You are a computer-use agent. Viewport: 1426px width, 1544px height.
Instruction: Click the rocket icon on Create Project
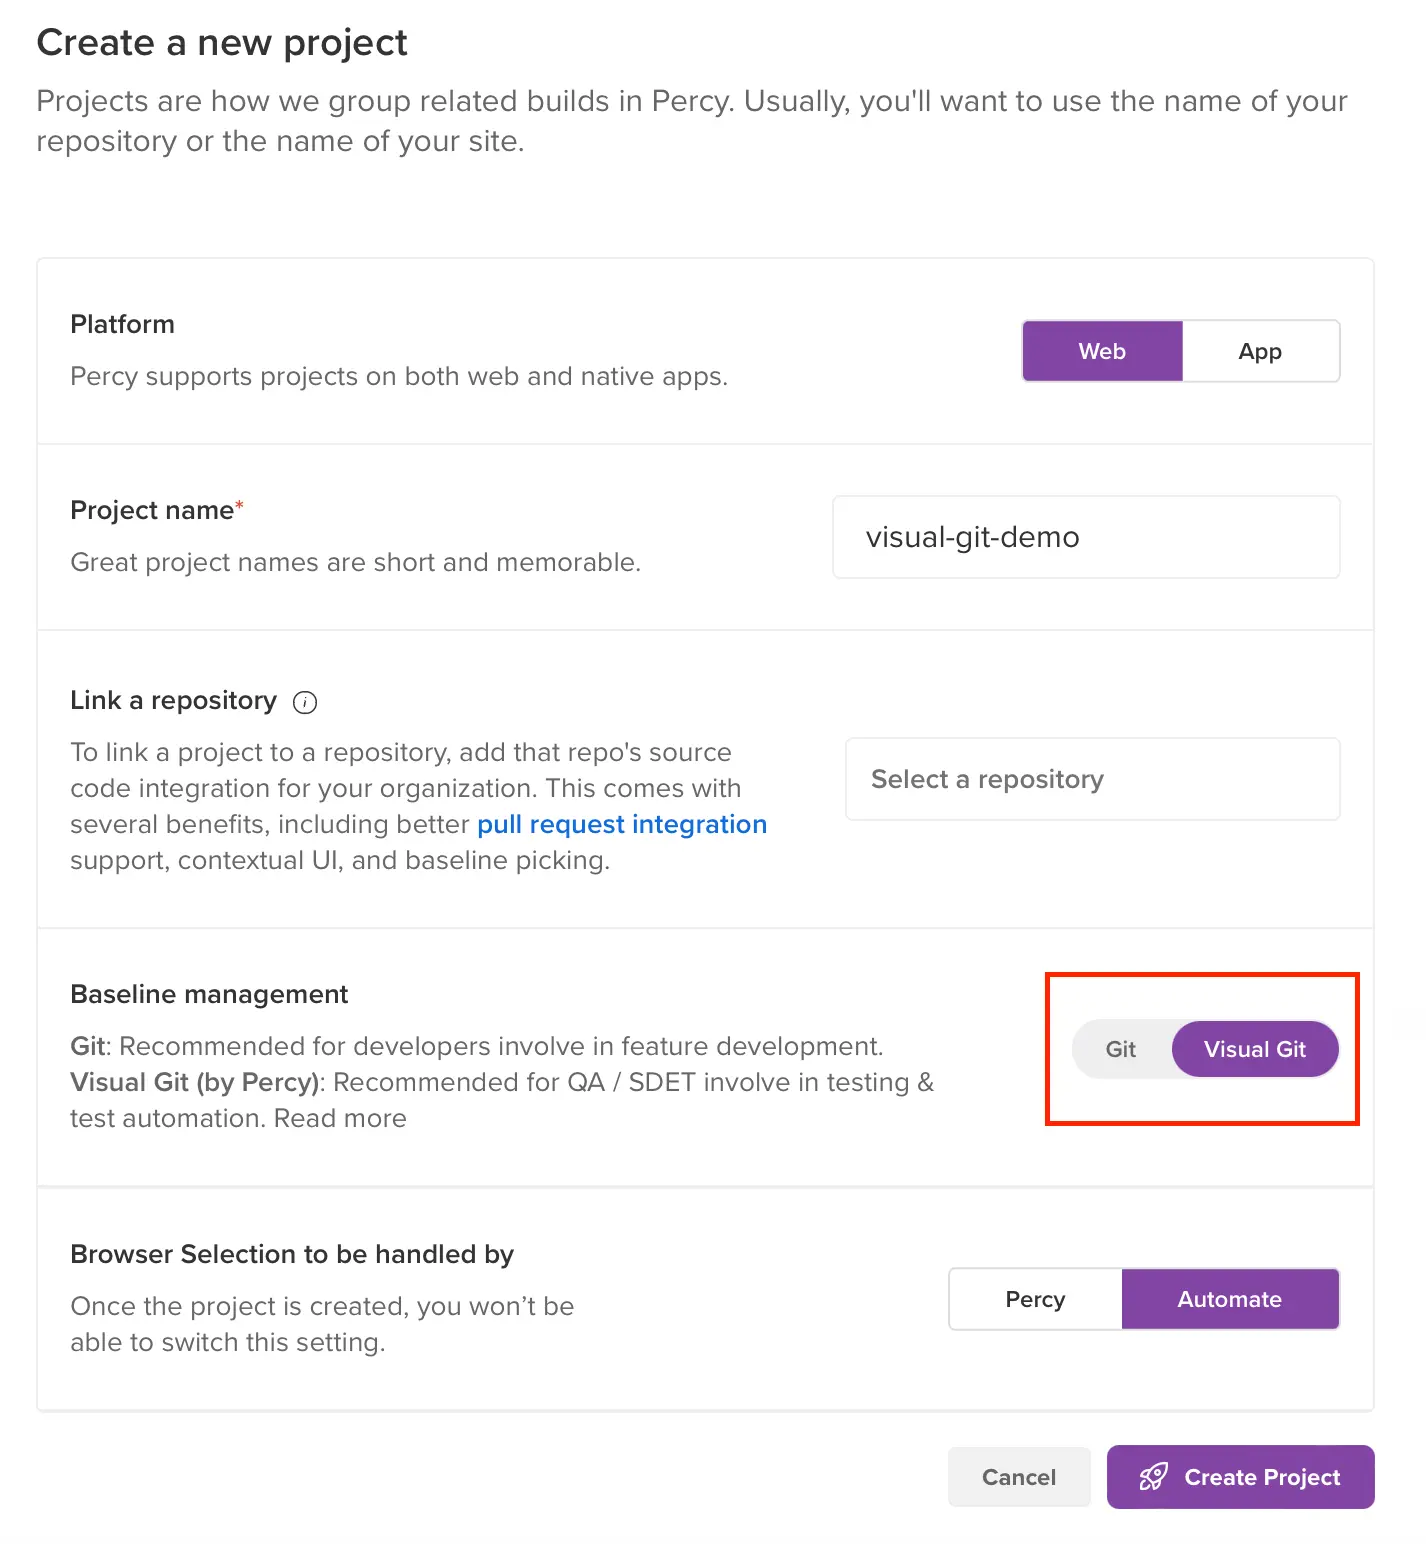coord(1153,1477)
